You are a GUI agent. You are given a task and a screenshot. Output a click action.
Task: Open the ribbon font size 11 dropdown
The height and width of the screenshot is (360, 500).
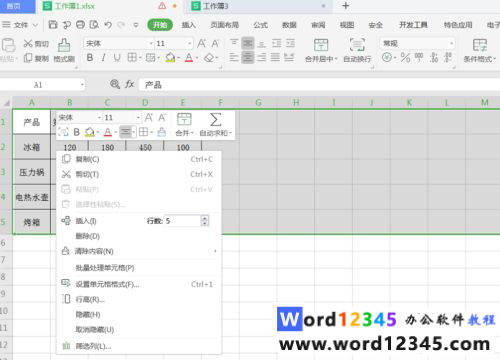(190, 44)
